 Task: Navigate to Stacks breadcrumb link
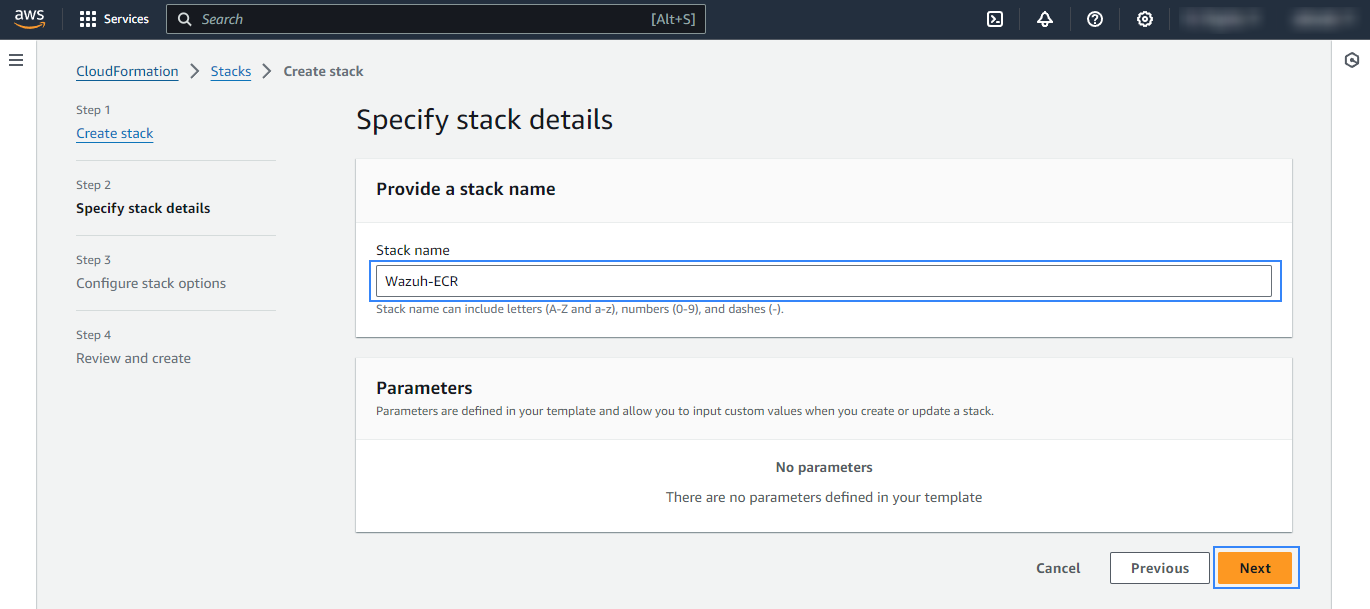pyautogui.click(x=230, y=71)
